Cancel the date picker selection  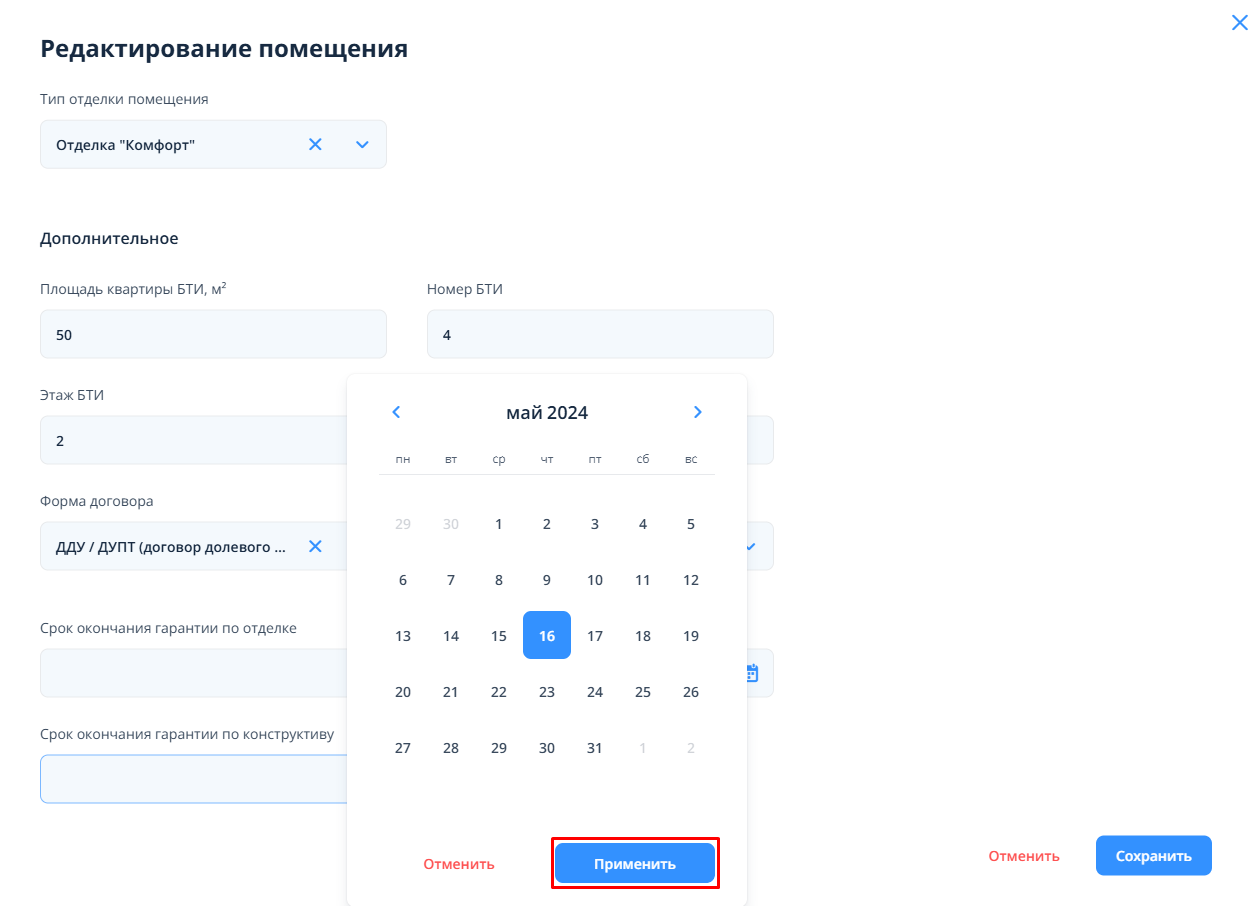[458, 864]
